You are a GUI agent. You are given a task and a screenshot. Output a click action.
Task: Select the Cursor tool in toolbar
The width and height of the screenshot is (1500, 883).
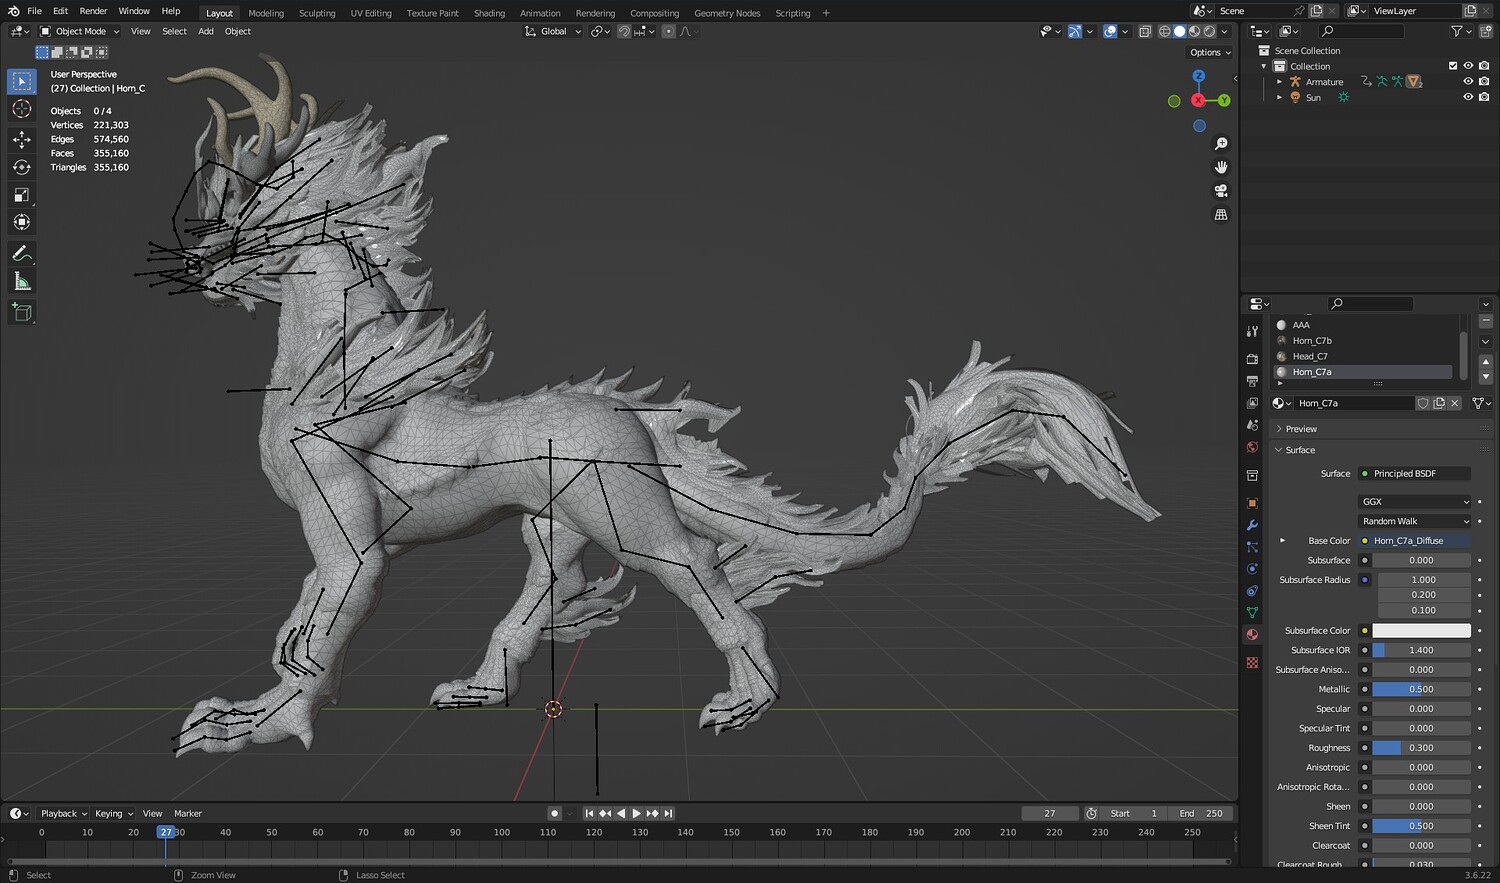pyautogui.click(x=22, y=109)
